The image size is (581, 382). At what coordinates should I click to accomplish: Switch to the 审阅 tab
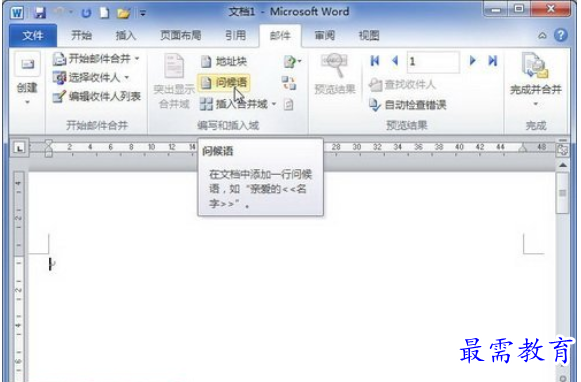tap(325, 36)
